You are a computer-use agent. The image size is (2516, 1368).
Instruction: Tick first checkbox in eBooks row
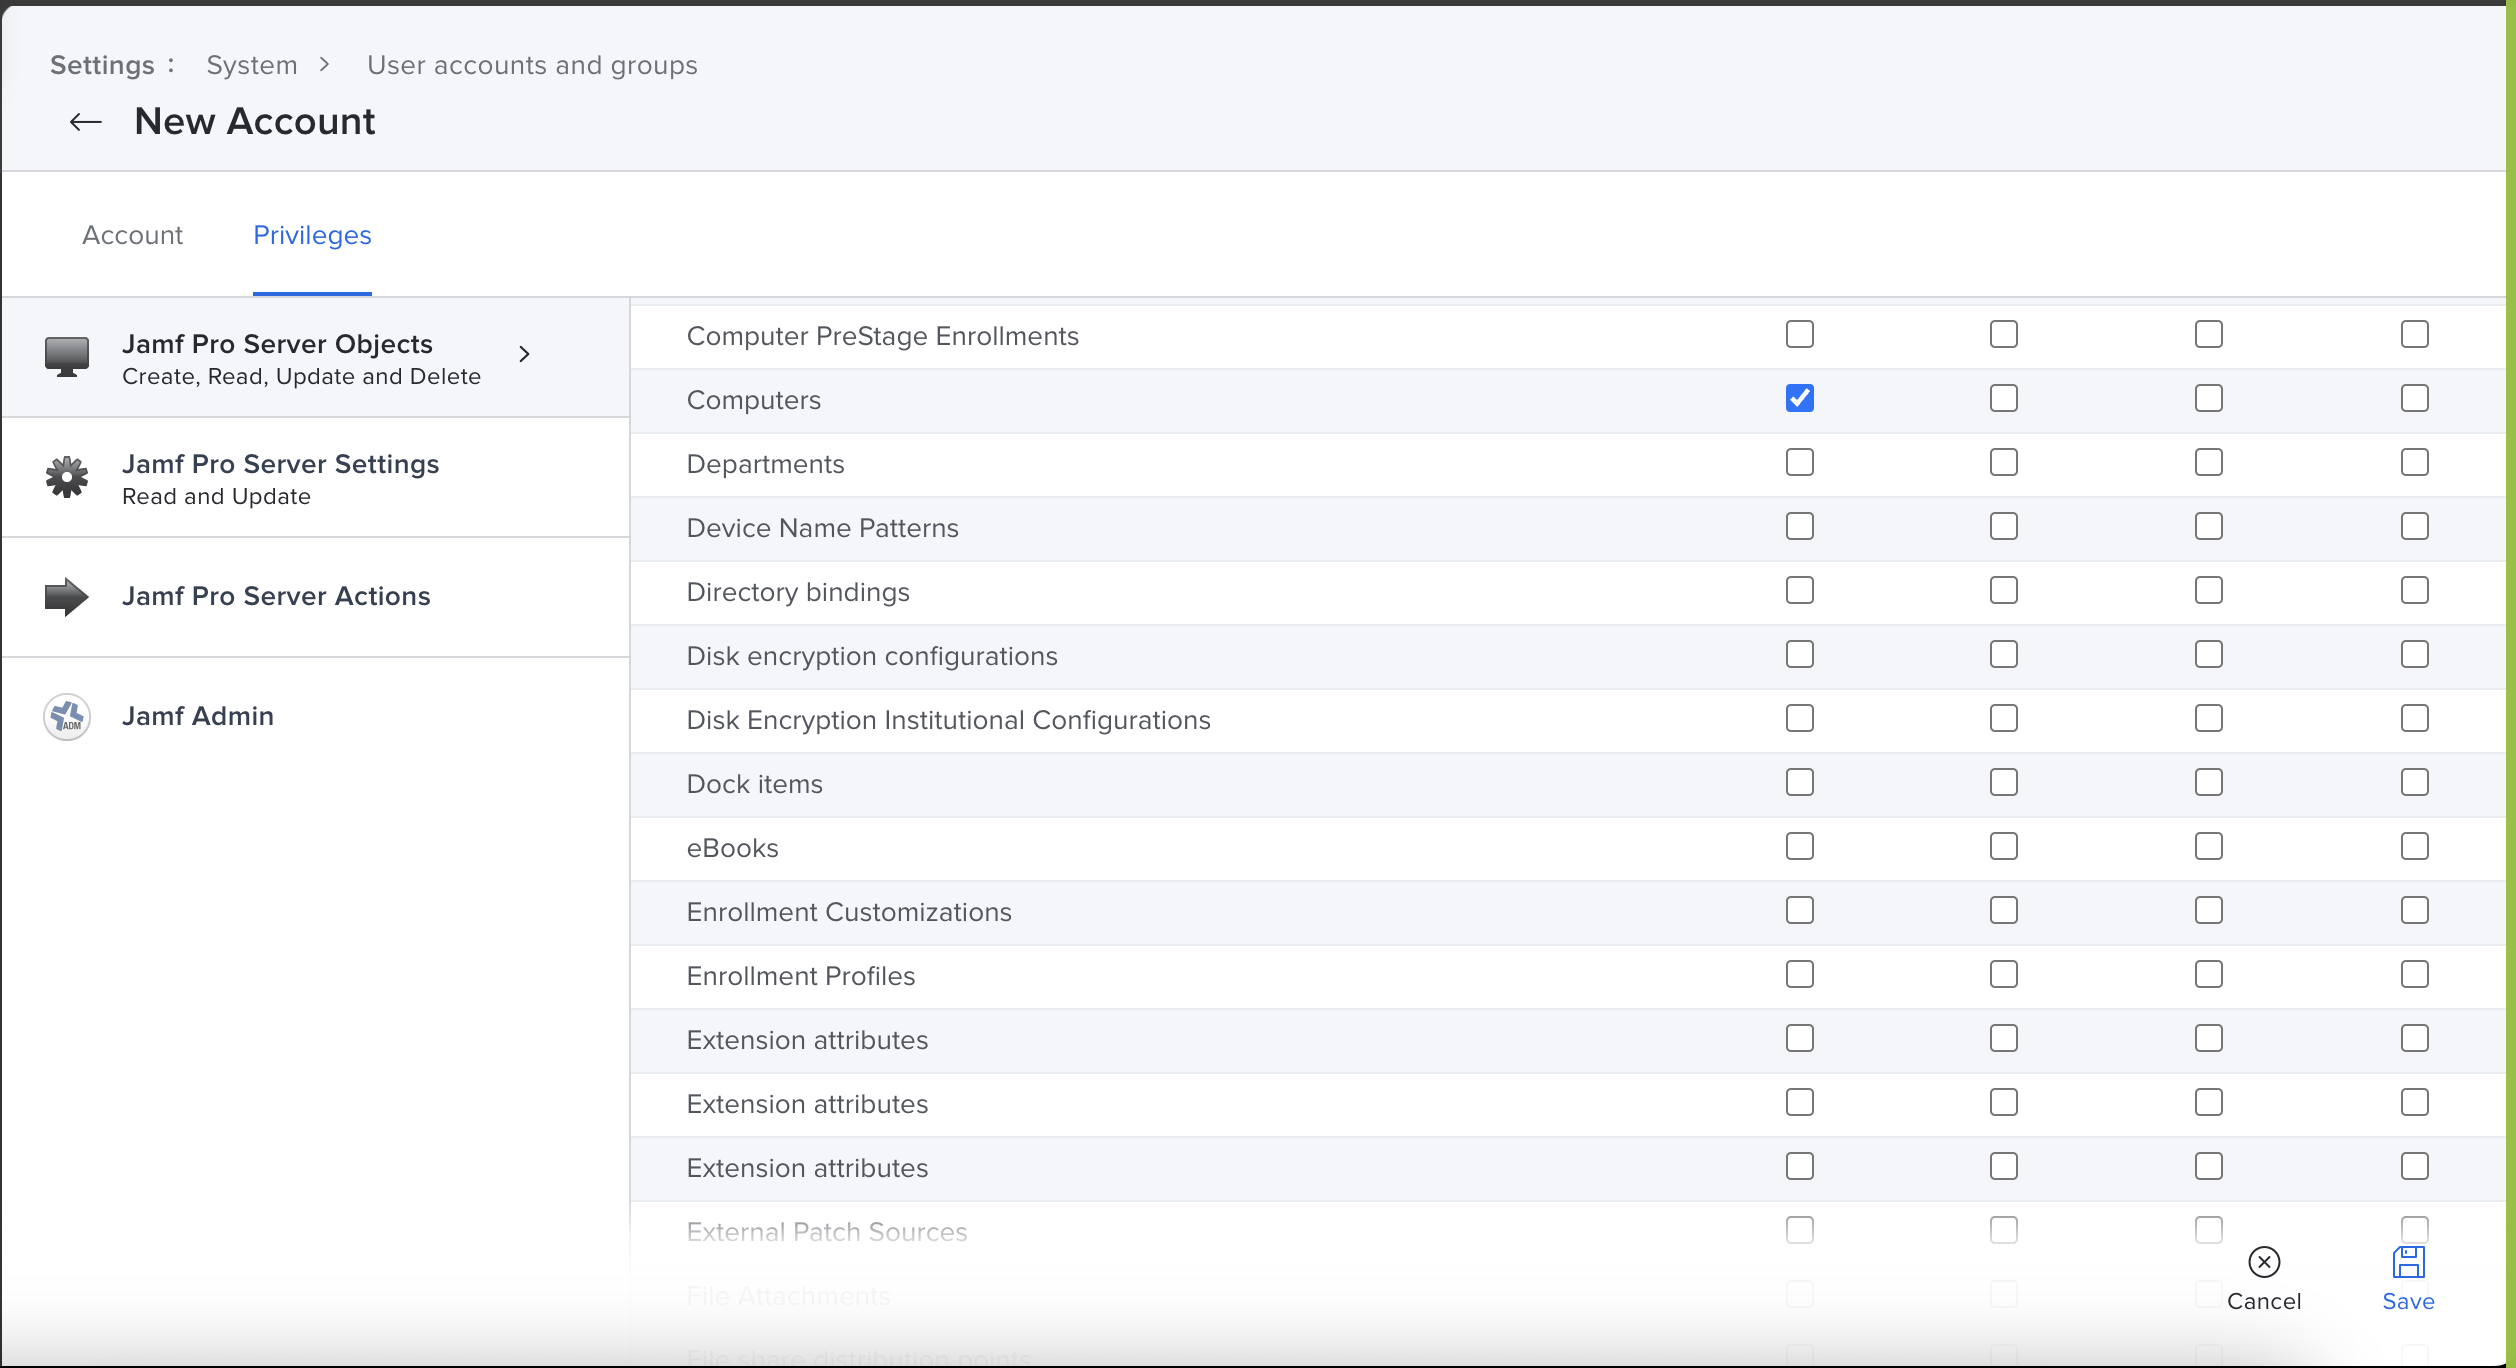tap(1800, 846)
